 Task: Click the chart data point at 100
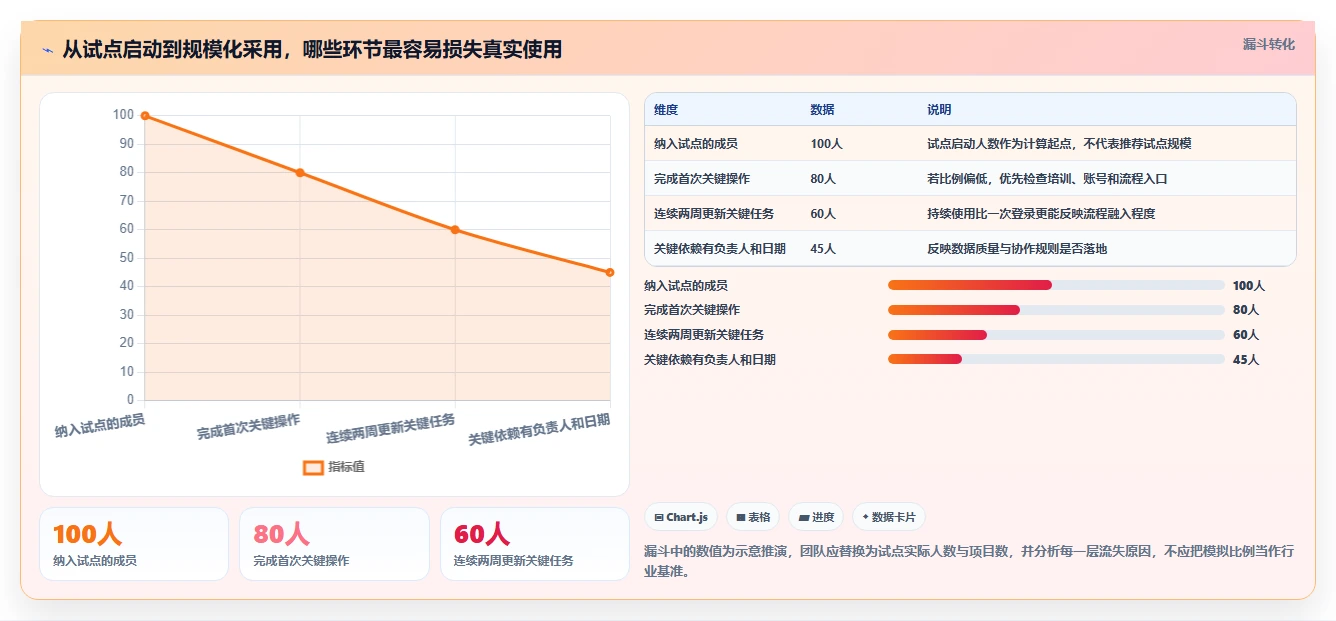pos(145,116)
